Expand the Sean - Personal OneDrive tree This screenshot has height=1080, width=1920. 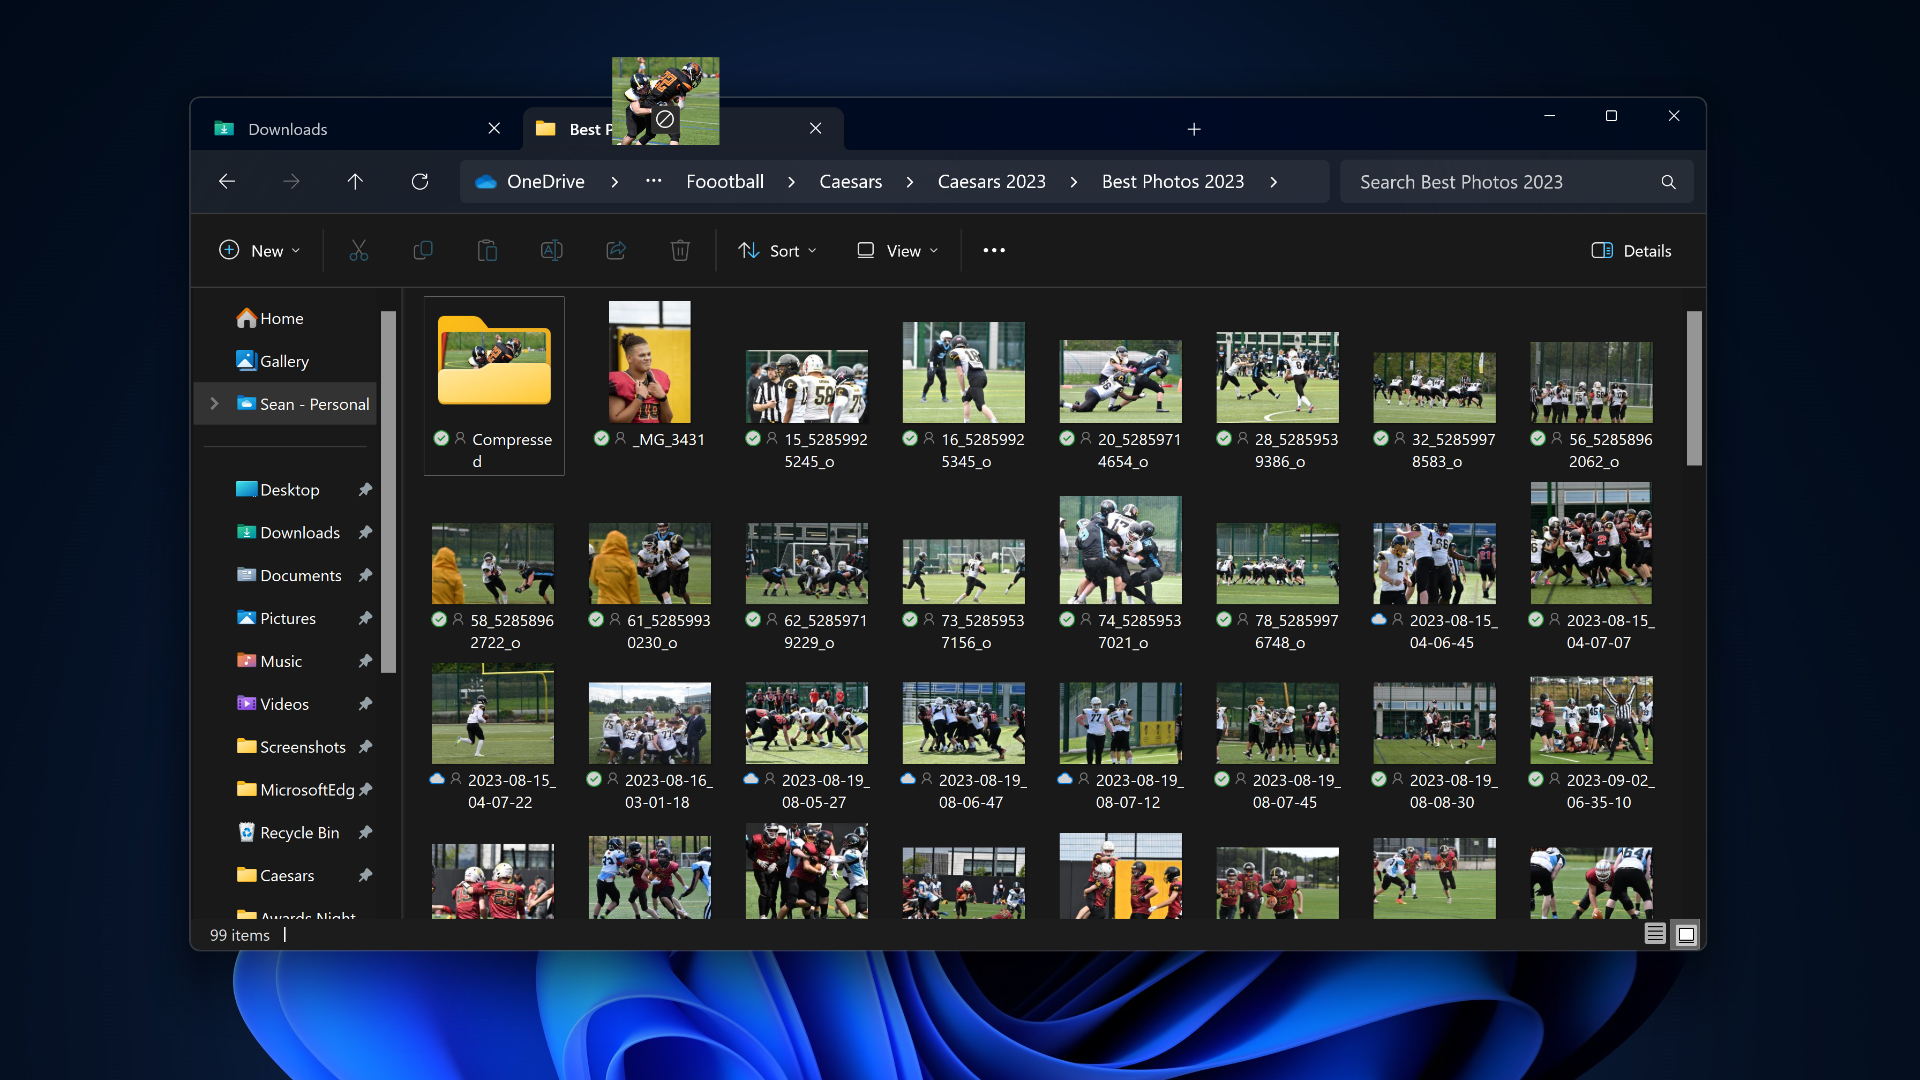click(x=214, y=402)
